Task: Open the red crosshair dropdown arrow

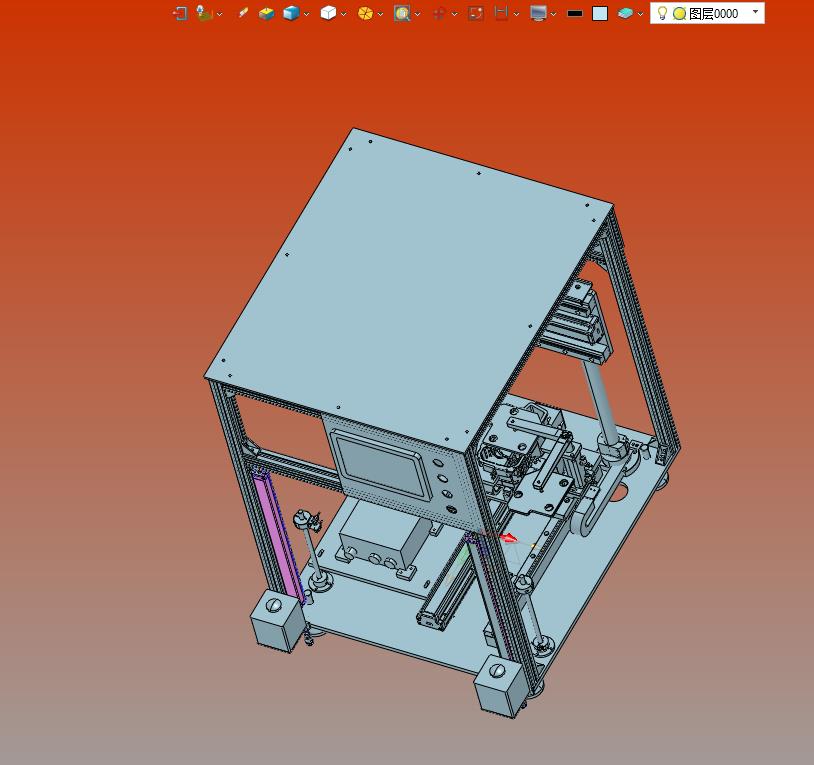Action: [455, 14]
